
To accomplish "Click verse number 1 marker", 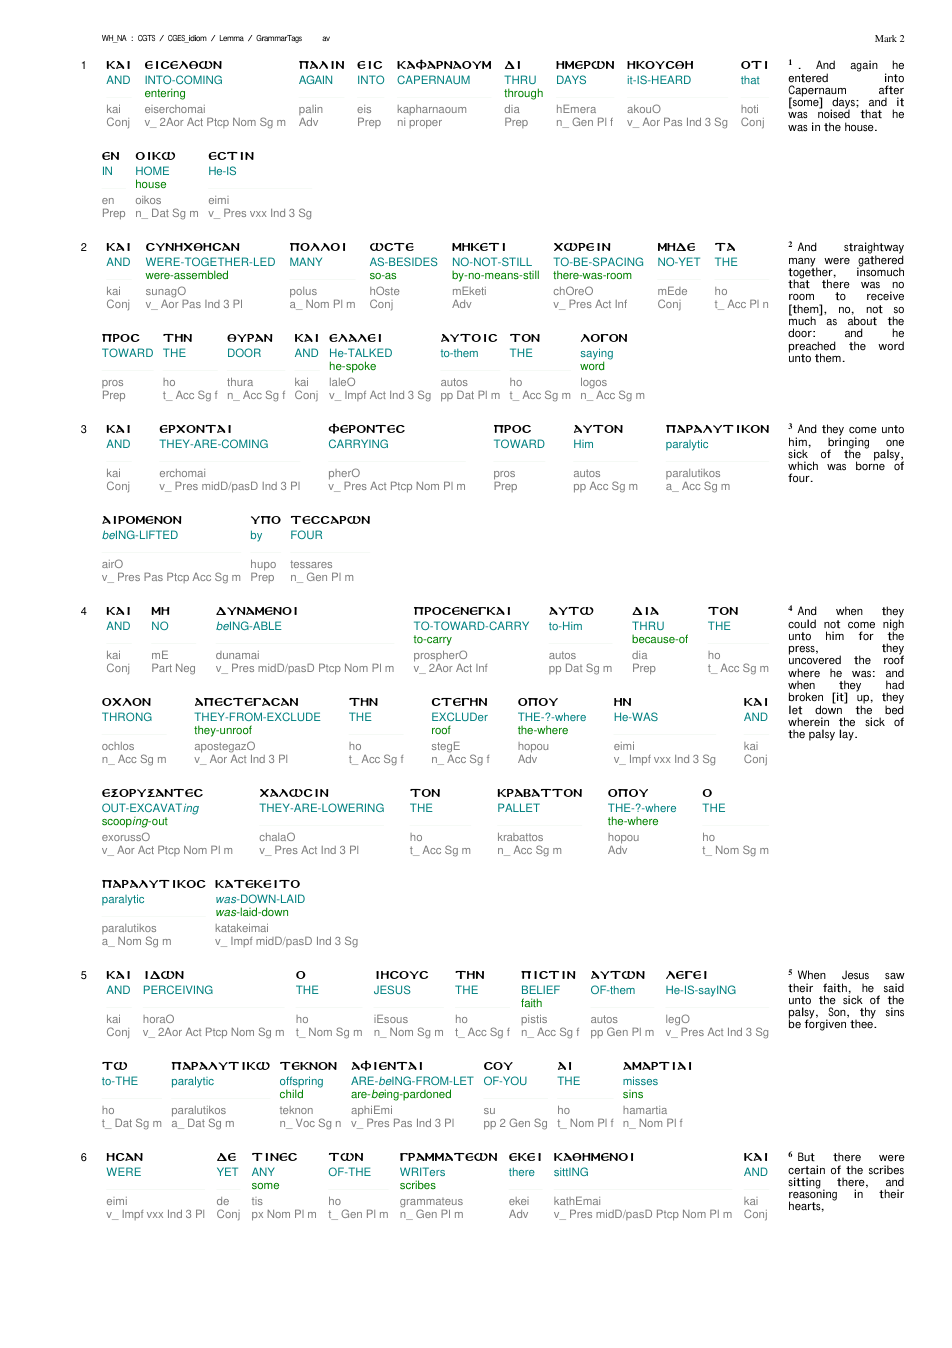I will pyautogui.click(x=84, y=65).
